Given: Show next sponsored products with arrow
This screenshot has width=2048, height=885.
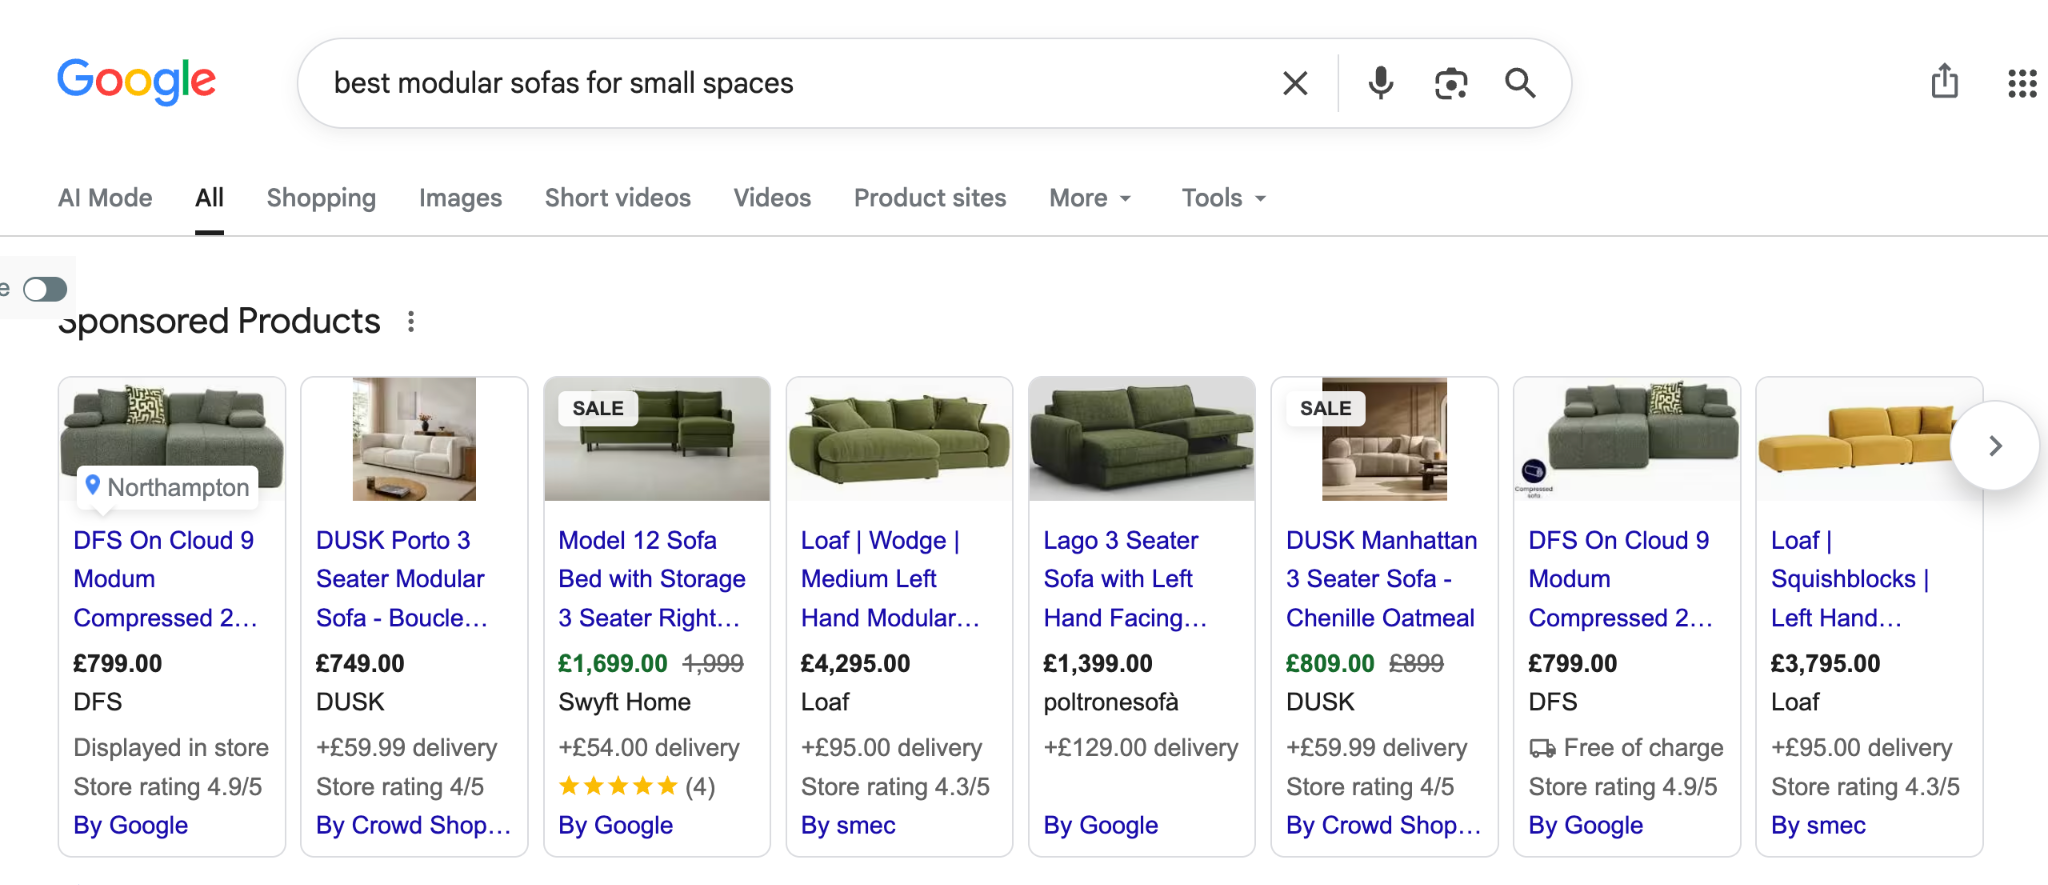Looking at the screenshot, I should [1995, 445].
